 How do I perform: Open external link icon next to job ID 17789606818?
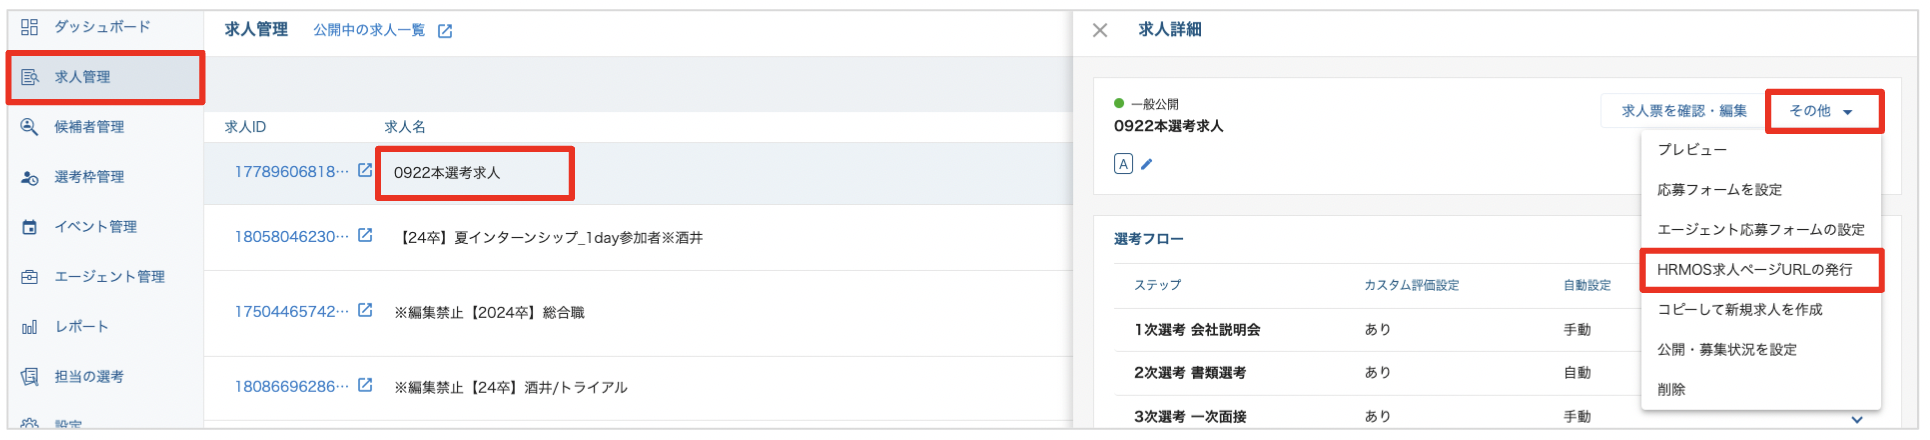point(365,171)
